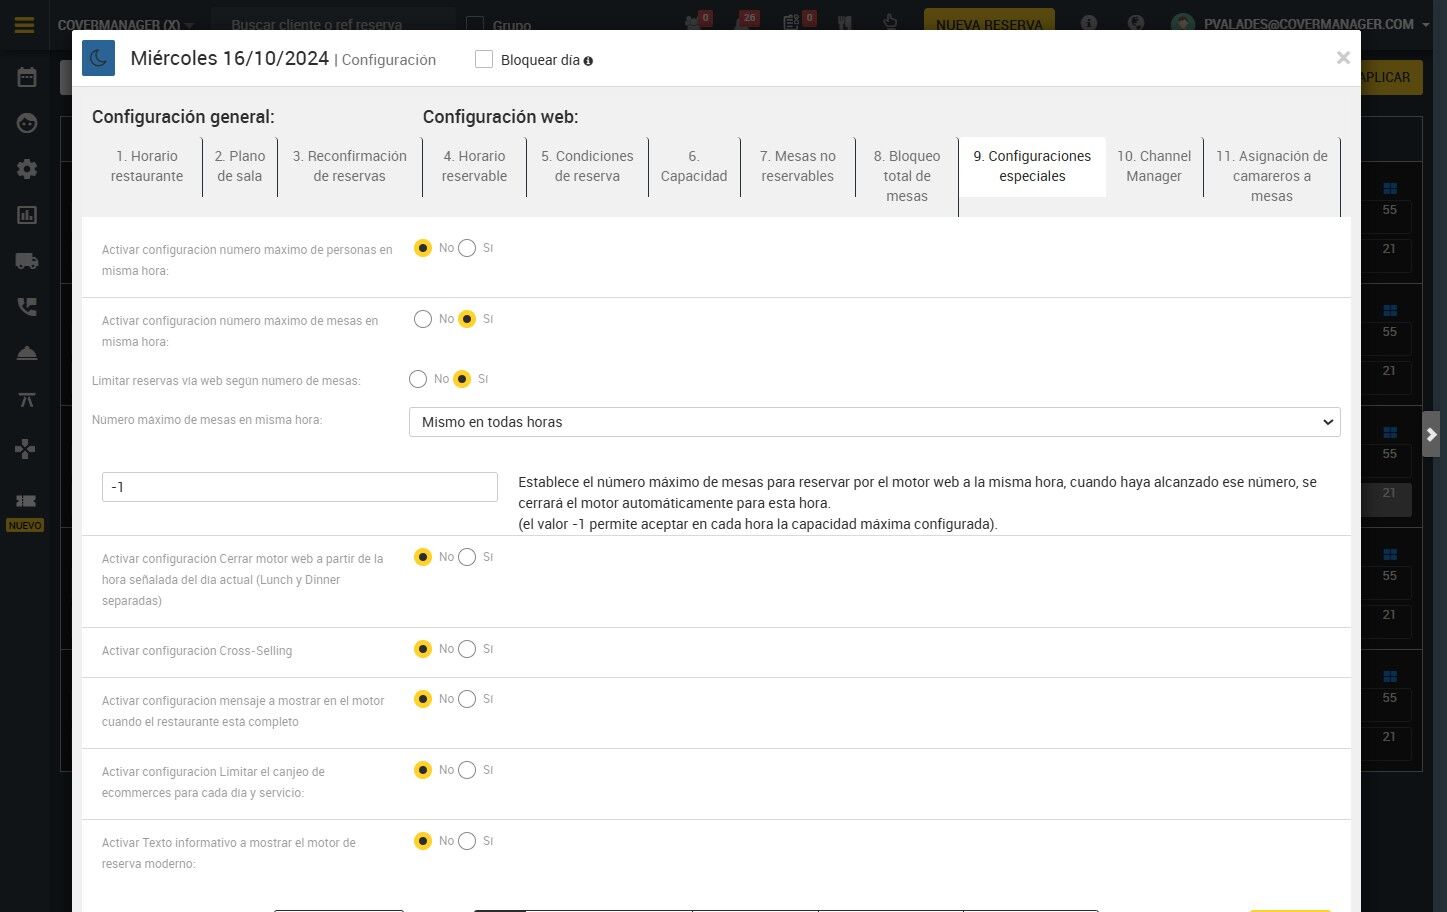1447x912 pixels.
Task: Open the phone calls sidebar icon
Action: [27, 307]
